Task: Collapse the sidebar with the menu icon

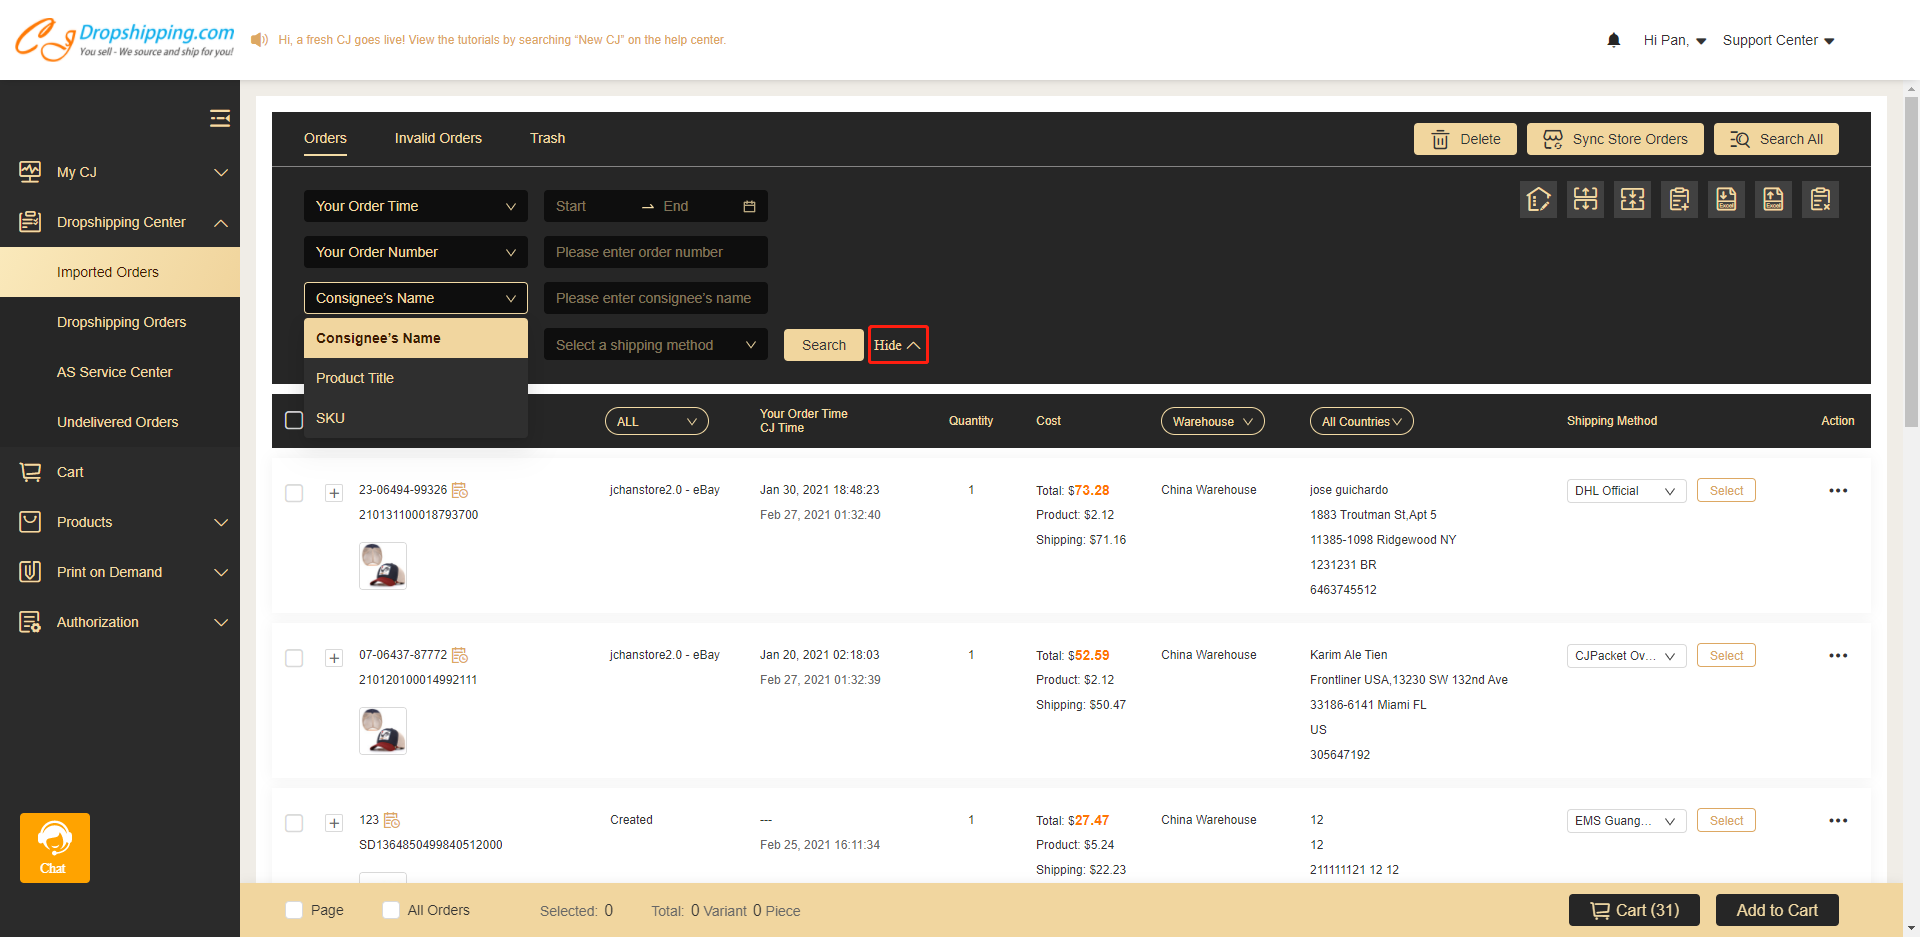Action: click(x=220, y=119)
